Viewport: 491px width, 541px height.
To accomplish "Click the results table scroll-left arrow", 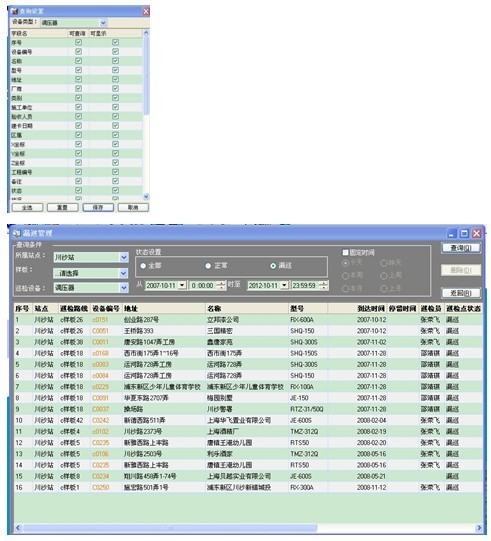I will (x=18, y=528).
